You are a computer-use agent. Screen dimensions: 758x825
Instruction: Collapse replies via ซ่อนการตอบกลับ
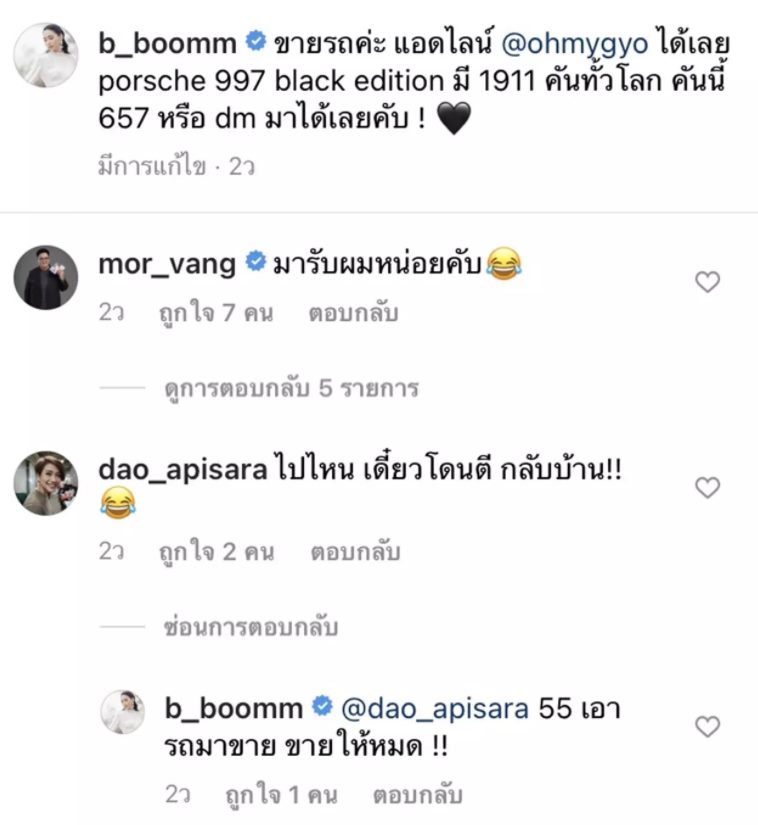tap(250, 627)
